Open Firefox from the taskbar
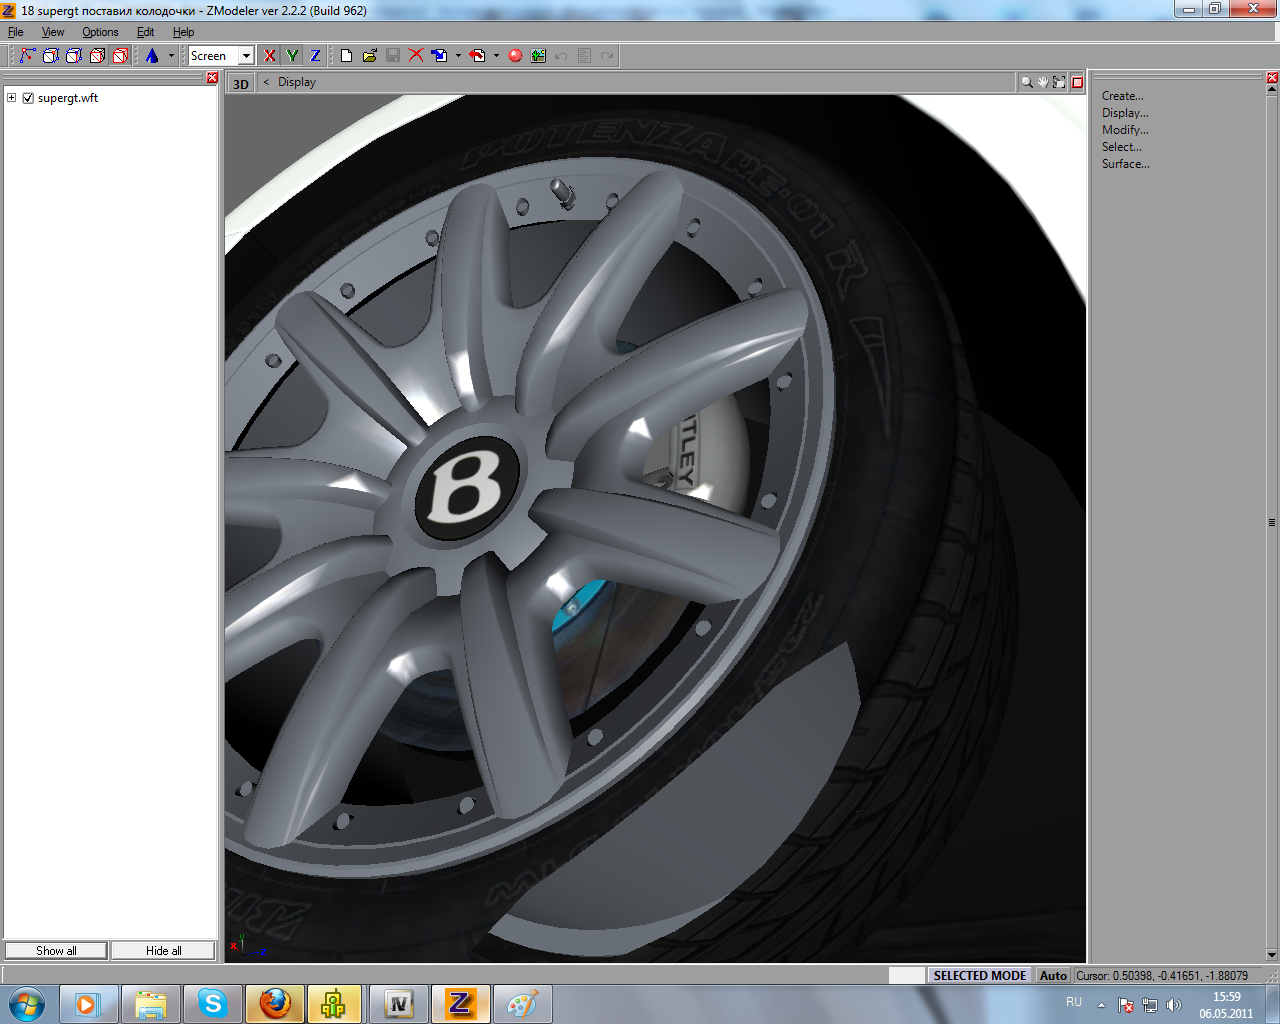The width and height of the screenshot is (1280, 1024). (x=275, y=1004)
